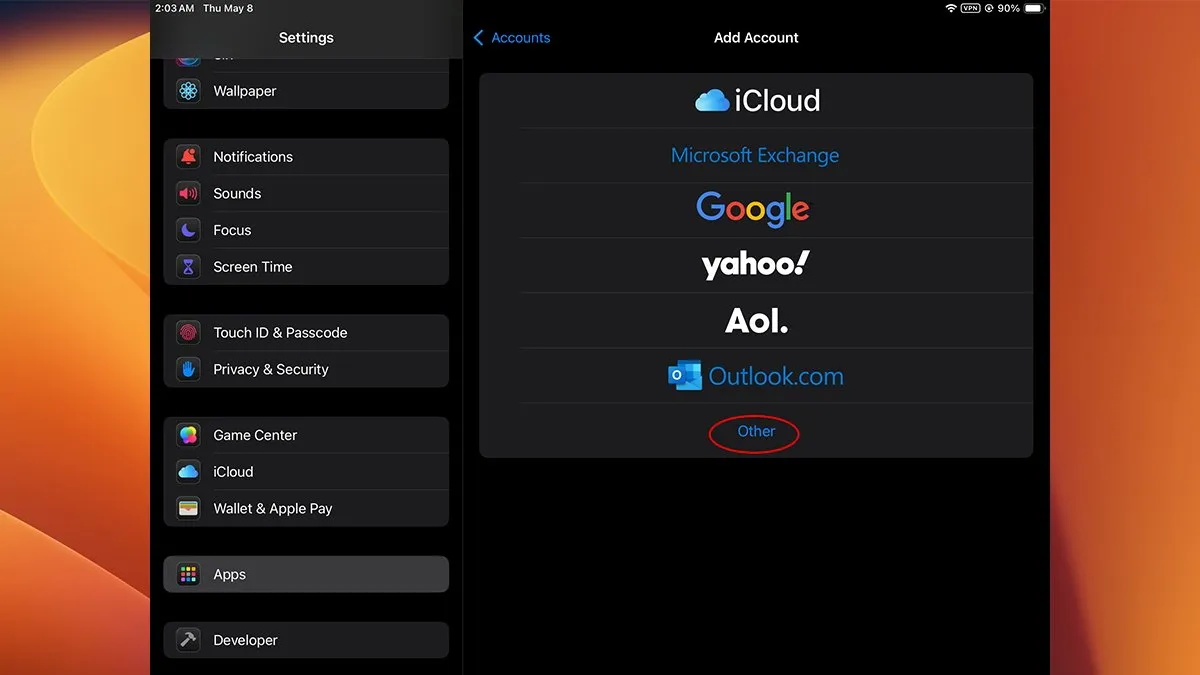Choose Yahoo for the new account
The width and height of the screenshot is (1200, 675).
coord(754,263)
